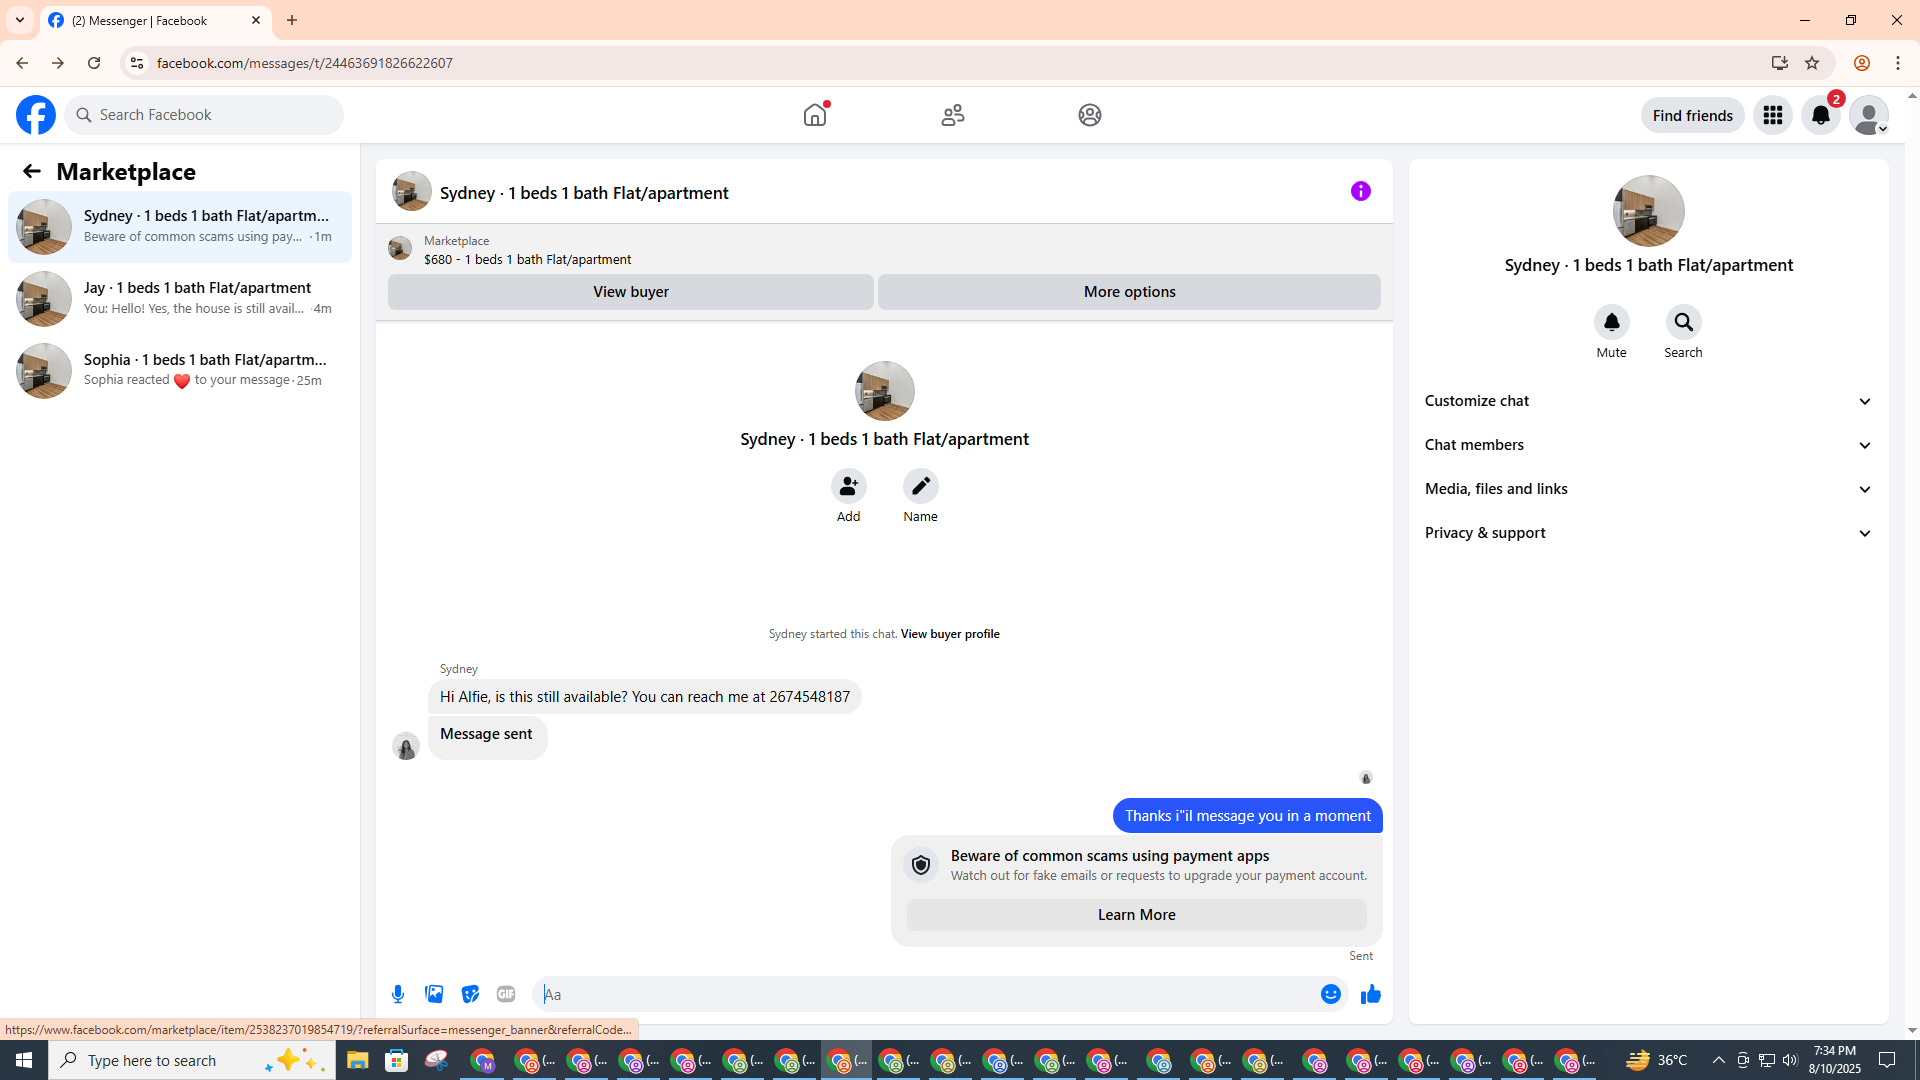Click the View buyer button
1920x1080 pixels.
pos(630,292)
